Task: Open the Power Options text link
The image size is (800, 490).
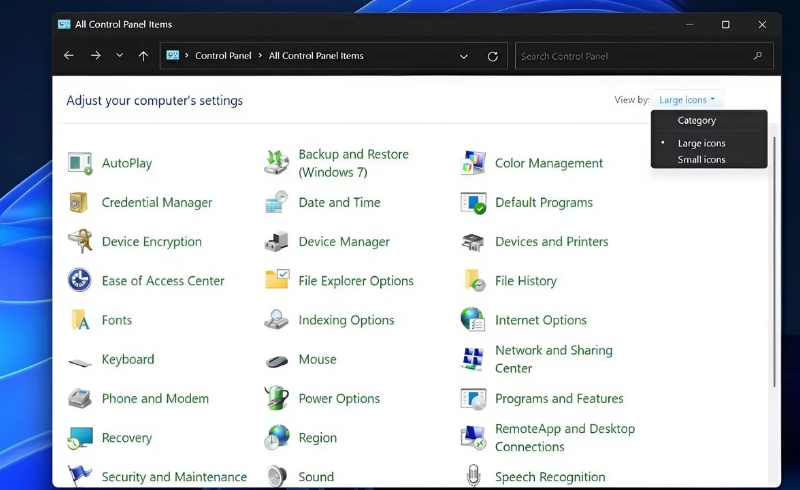Action: coord(339,399)
